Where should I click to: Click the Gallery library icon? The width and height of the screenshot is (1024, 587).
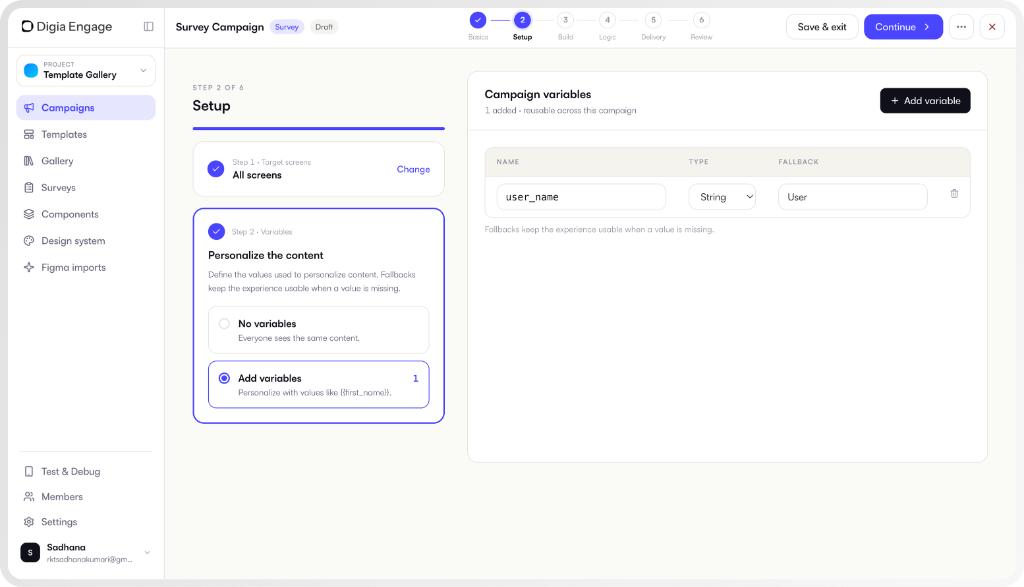(x=29, y=161)
